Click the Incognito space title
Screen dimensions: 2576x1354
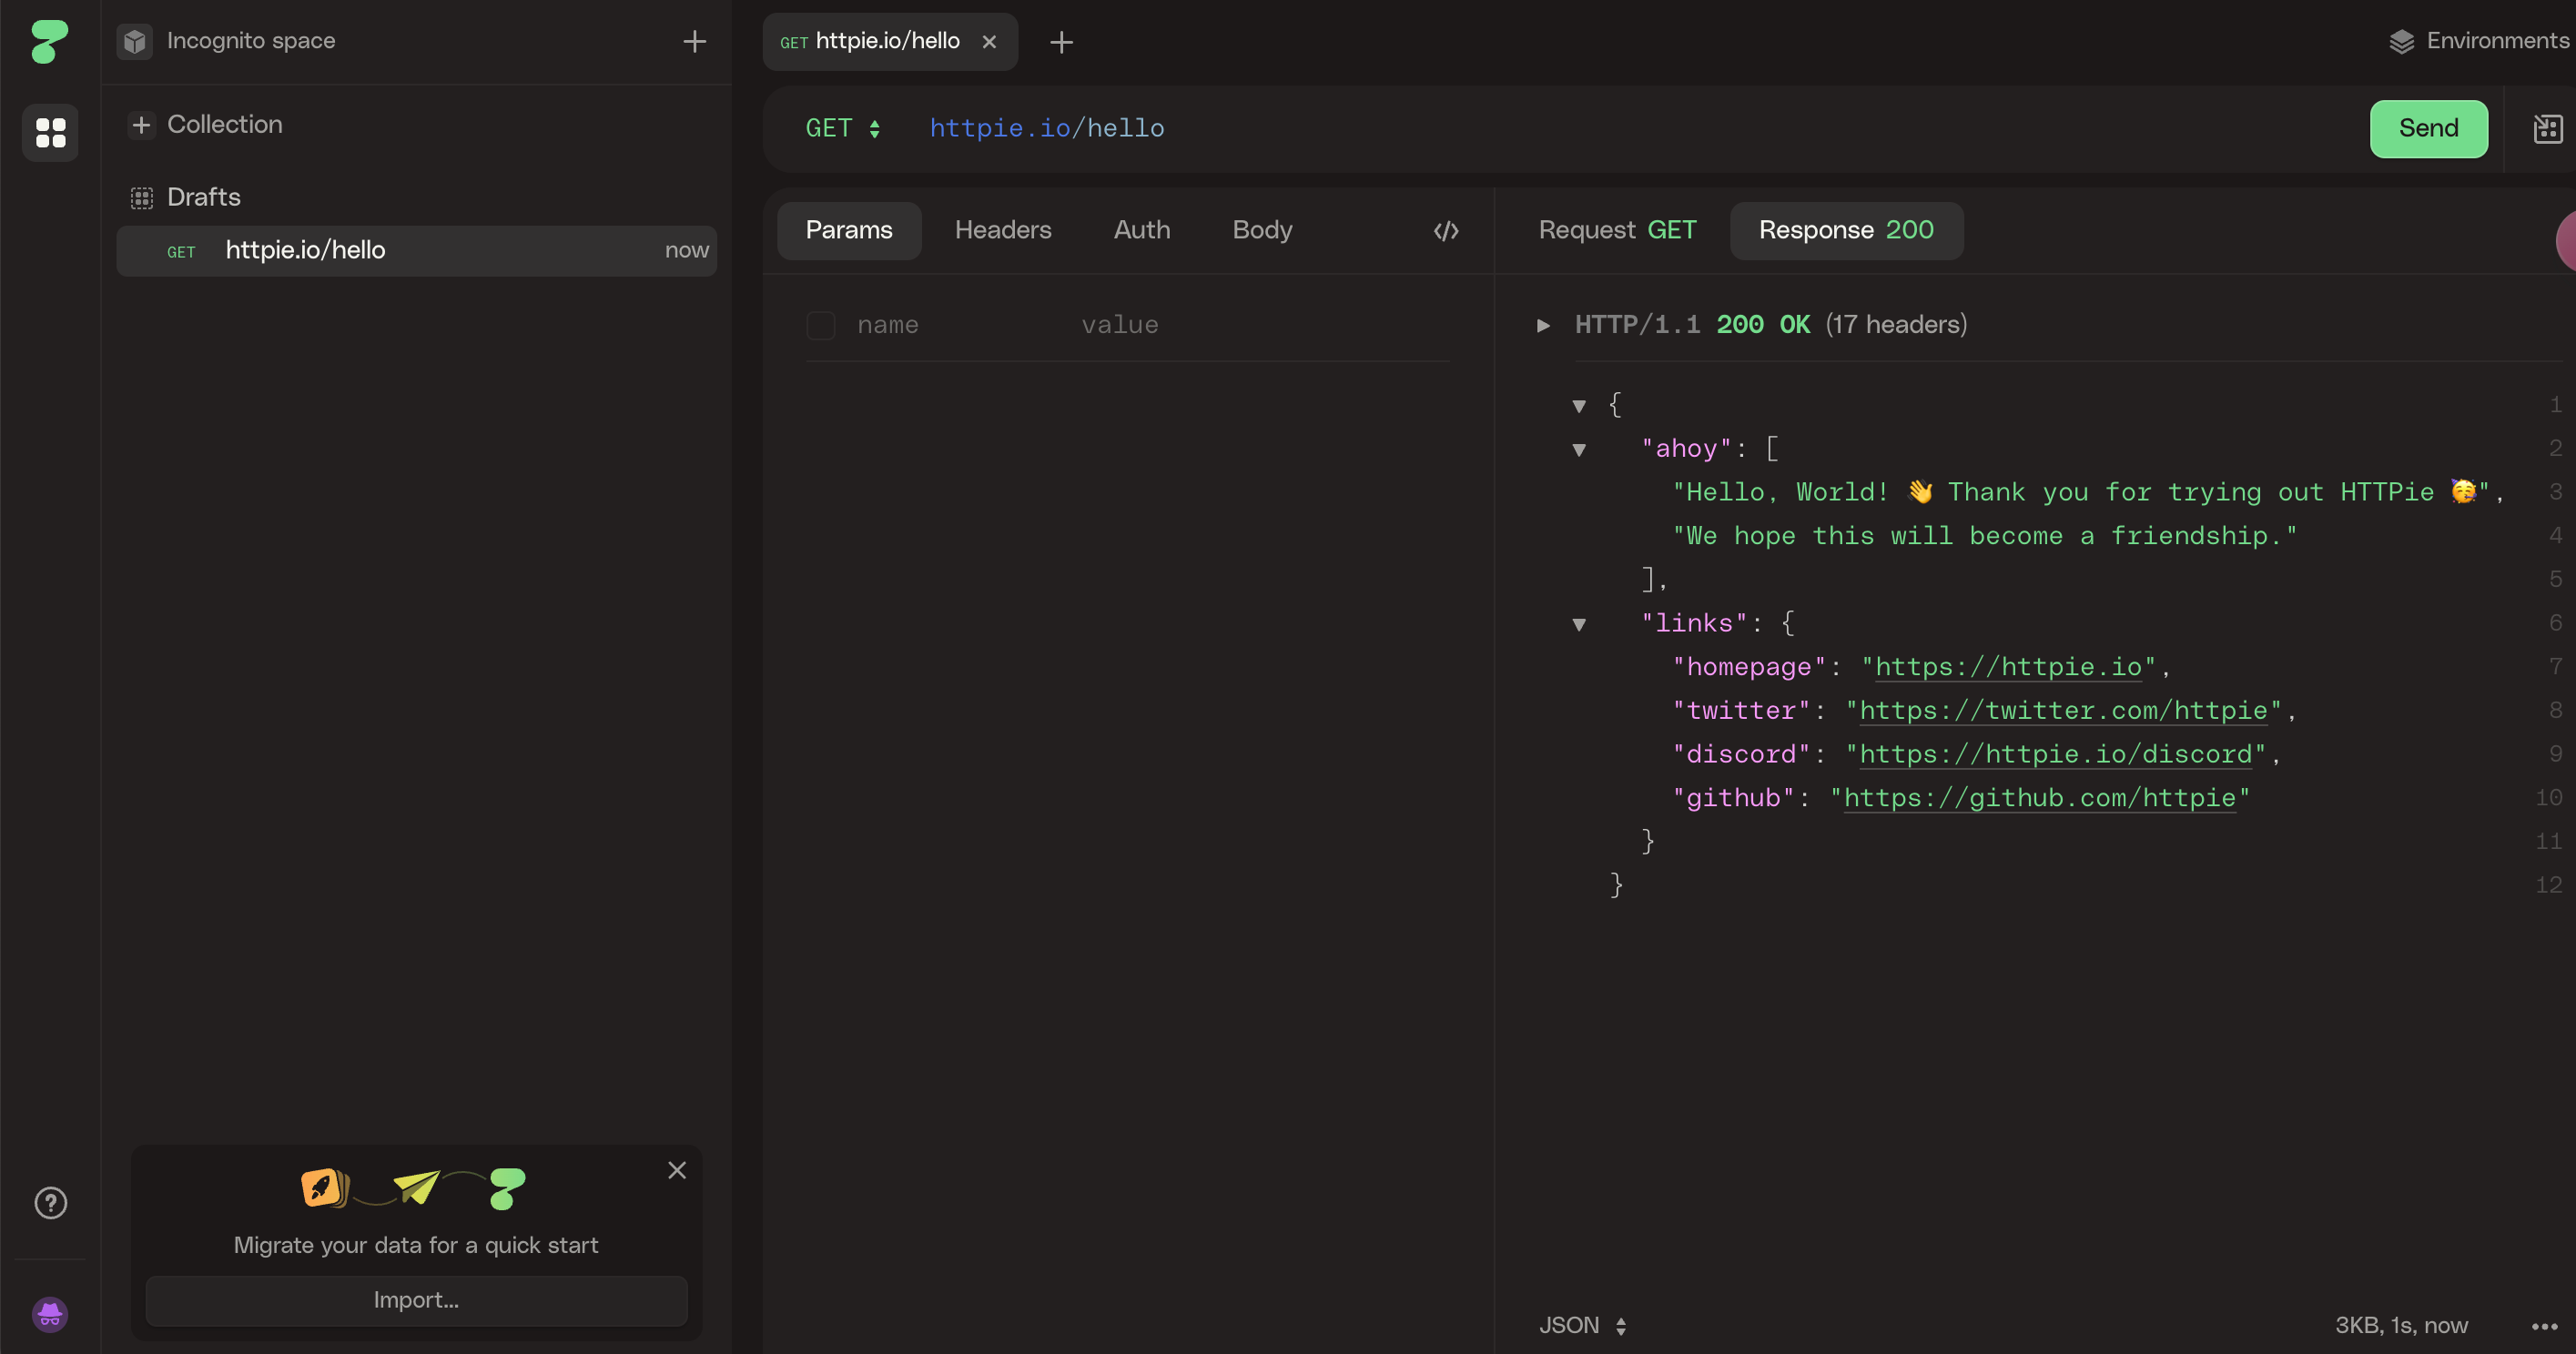pyautogui.click(x=251, y=41)
